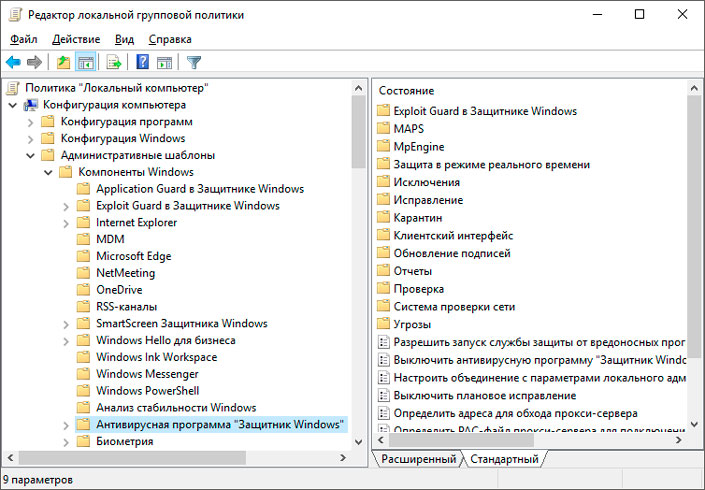Click the right pane scroll-down arrow
This screenshot has height=490, width=705.
coord(694,424)
